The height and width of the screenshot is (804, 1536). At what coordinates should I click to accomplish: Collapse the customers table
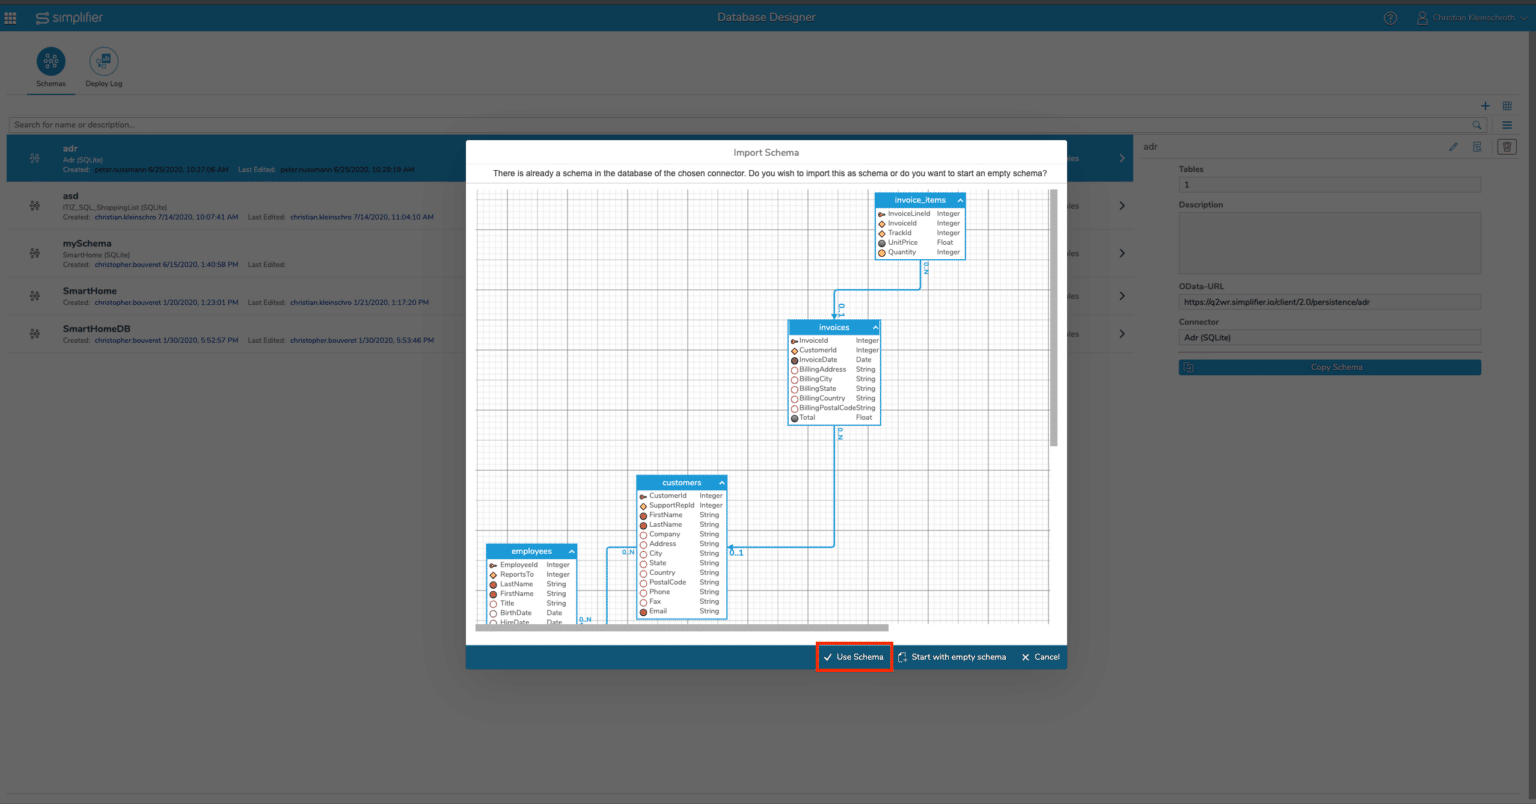tap(721, 483)
